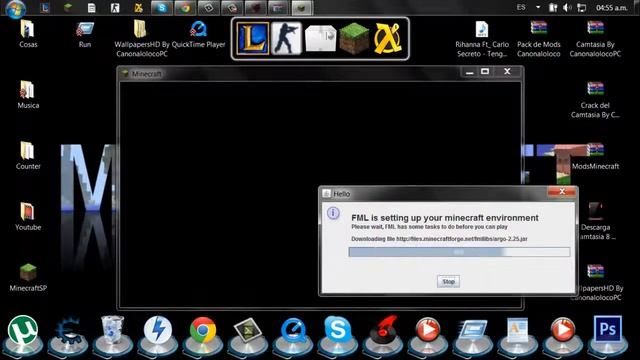Open the Musica folder on the desktop
Screen dimensions: 640x360
(28, 95)
